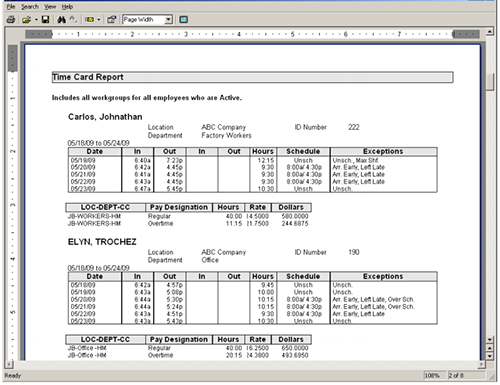Click the yellow envelope toolbar icon
This screenshot has width=500, height=385.
[89, 20]
